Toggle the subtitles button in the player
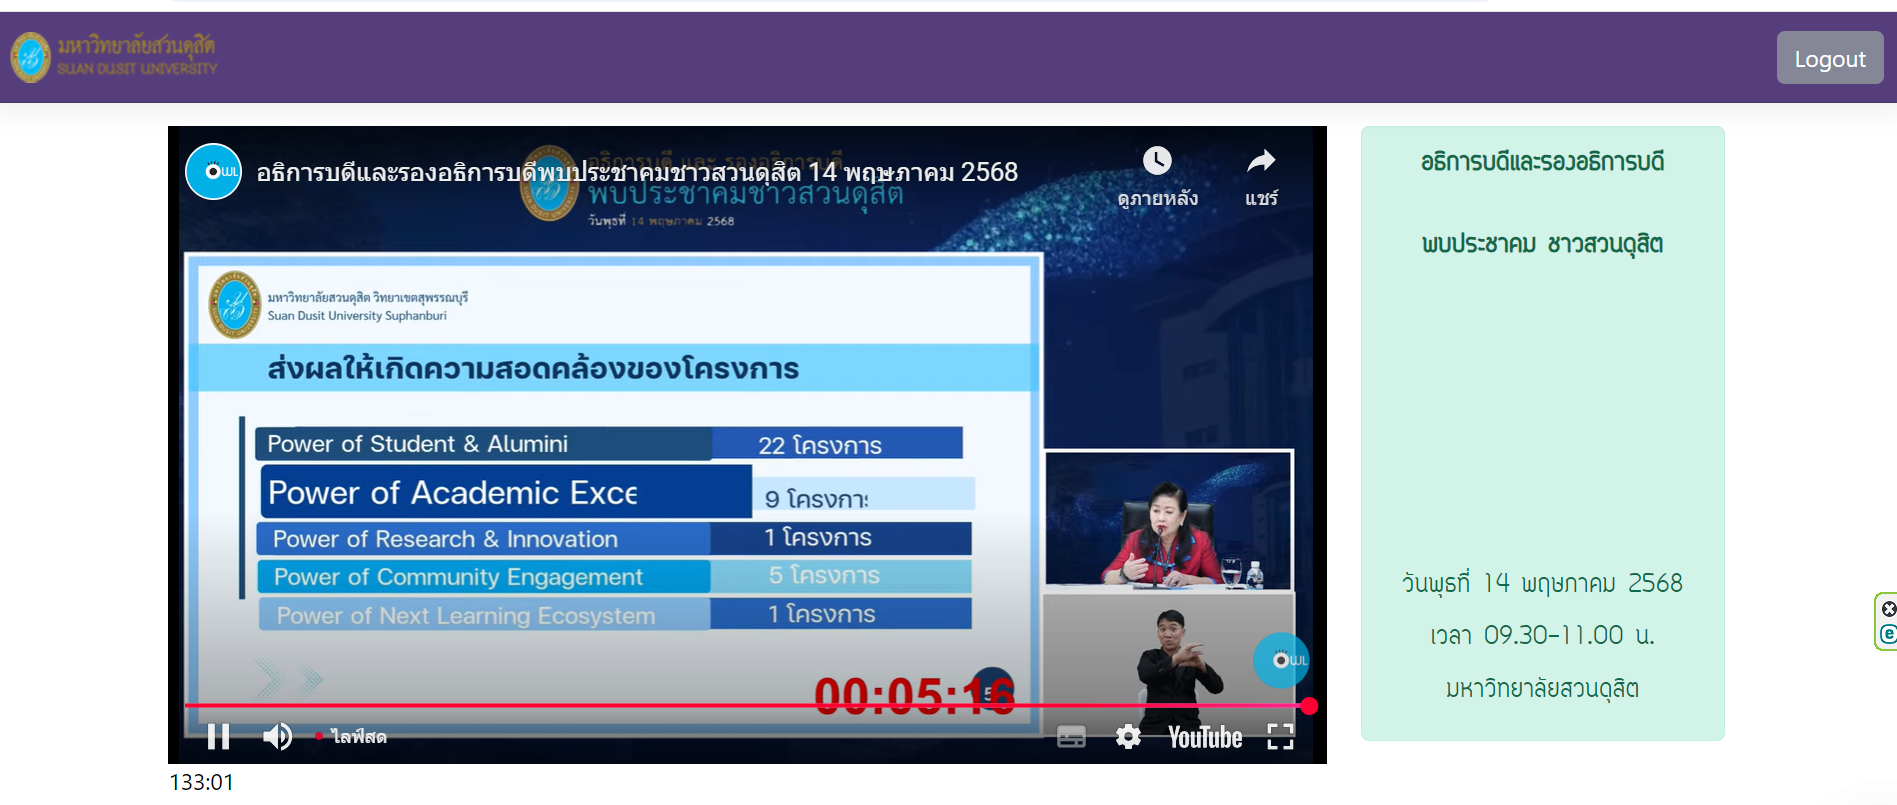This screenshot has height=805, width=1897. tap(1071, 737)
